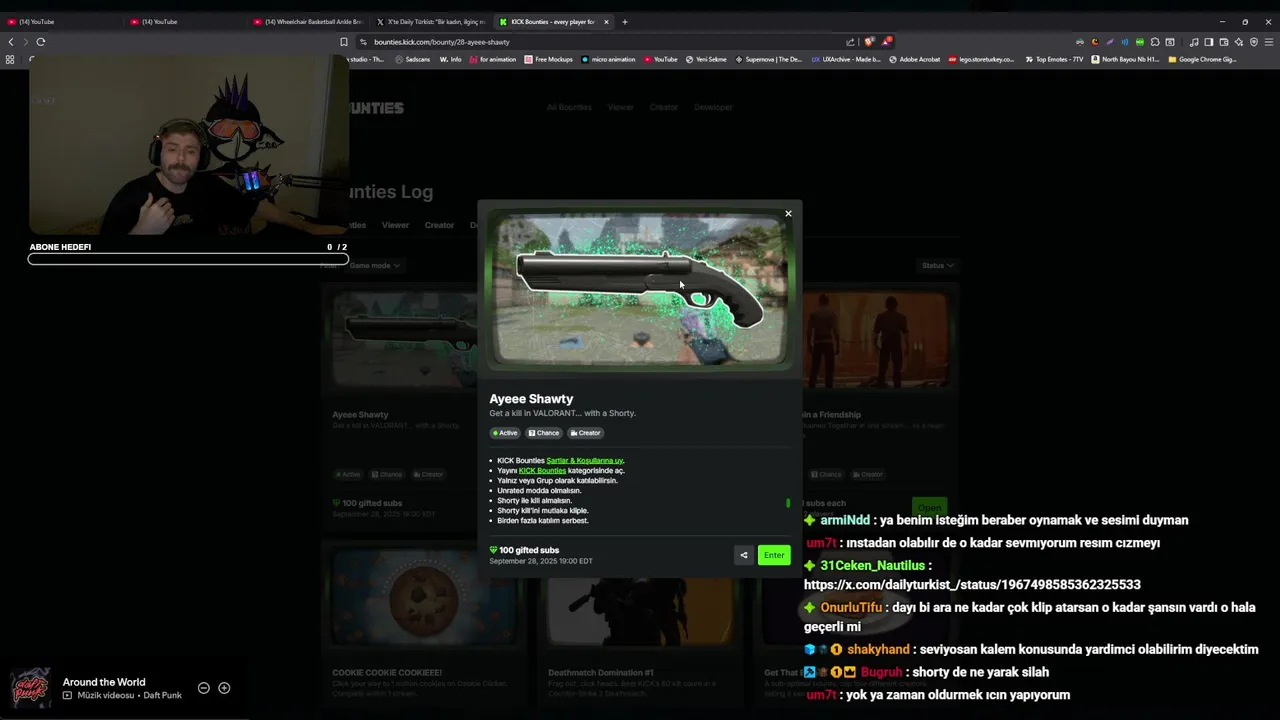Open the Brave VPN shield icon
The width and height of the screenshot is (1280, 720).
[x=1254, y=42]
